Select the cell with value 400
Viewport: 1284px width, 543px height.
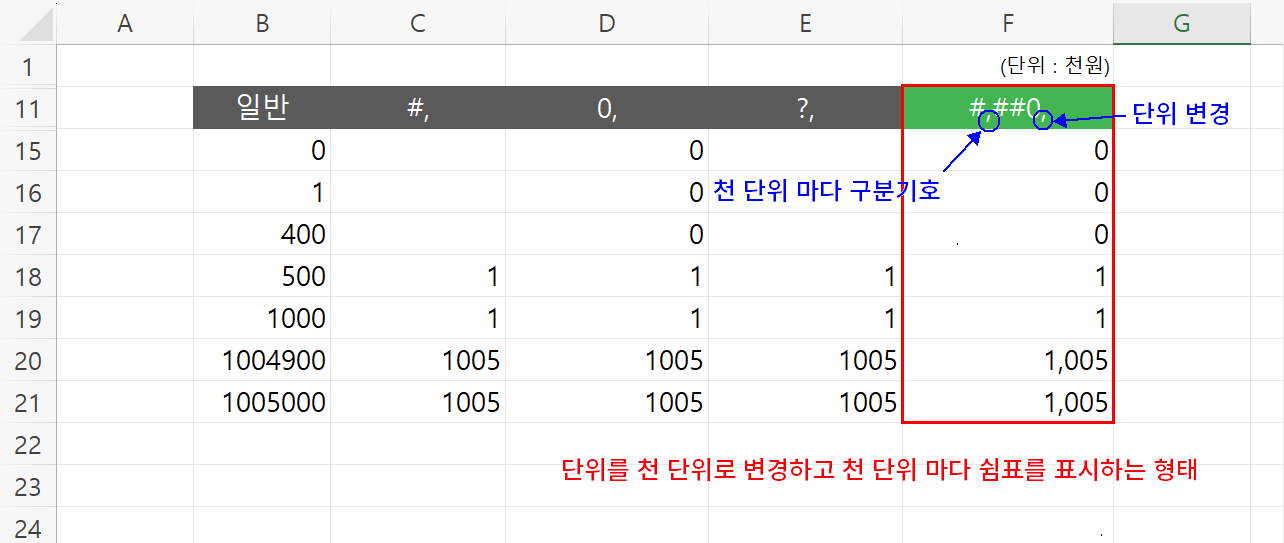coord(262,234)
